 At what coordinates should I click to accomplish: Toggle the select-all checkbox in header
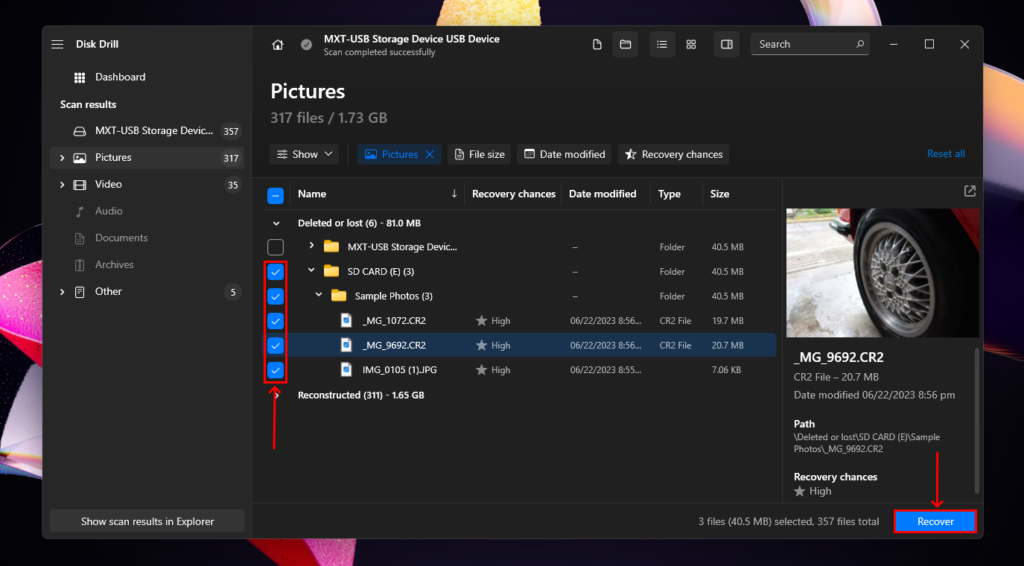(276, 195)
